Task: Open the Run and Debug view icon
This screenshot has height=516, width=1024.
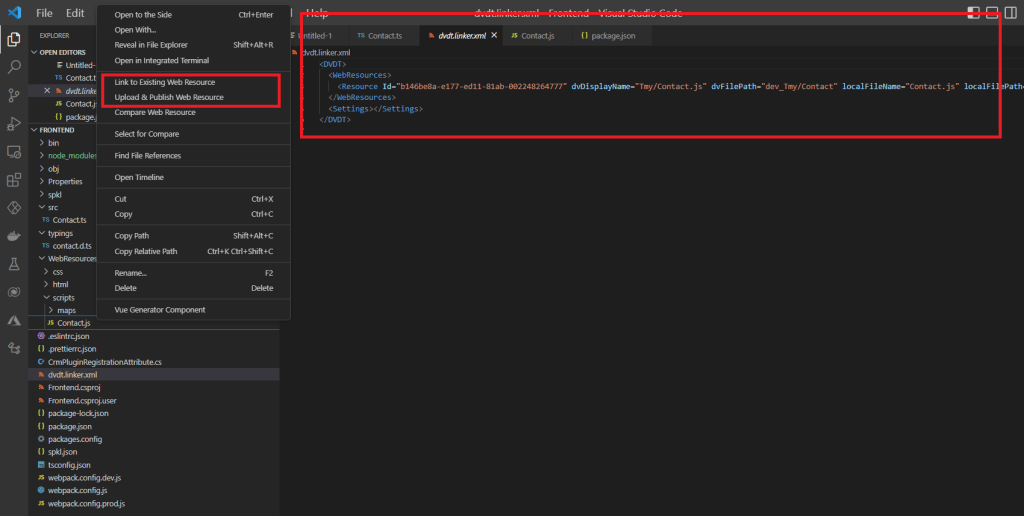Action: pyautogui.click(x=14, y=123)
